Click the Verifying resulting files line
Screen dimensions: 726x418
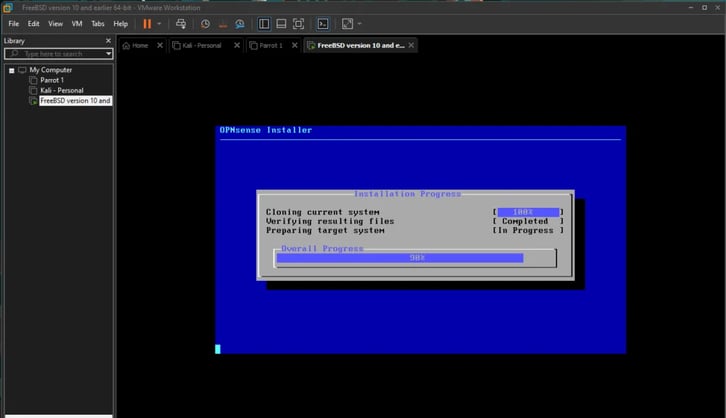330,221
